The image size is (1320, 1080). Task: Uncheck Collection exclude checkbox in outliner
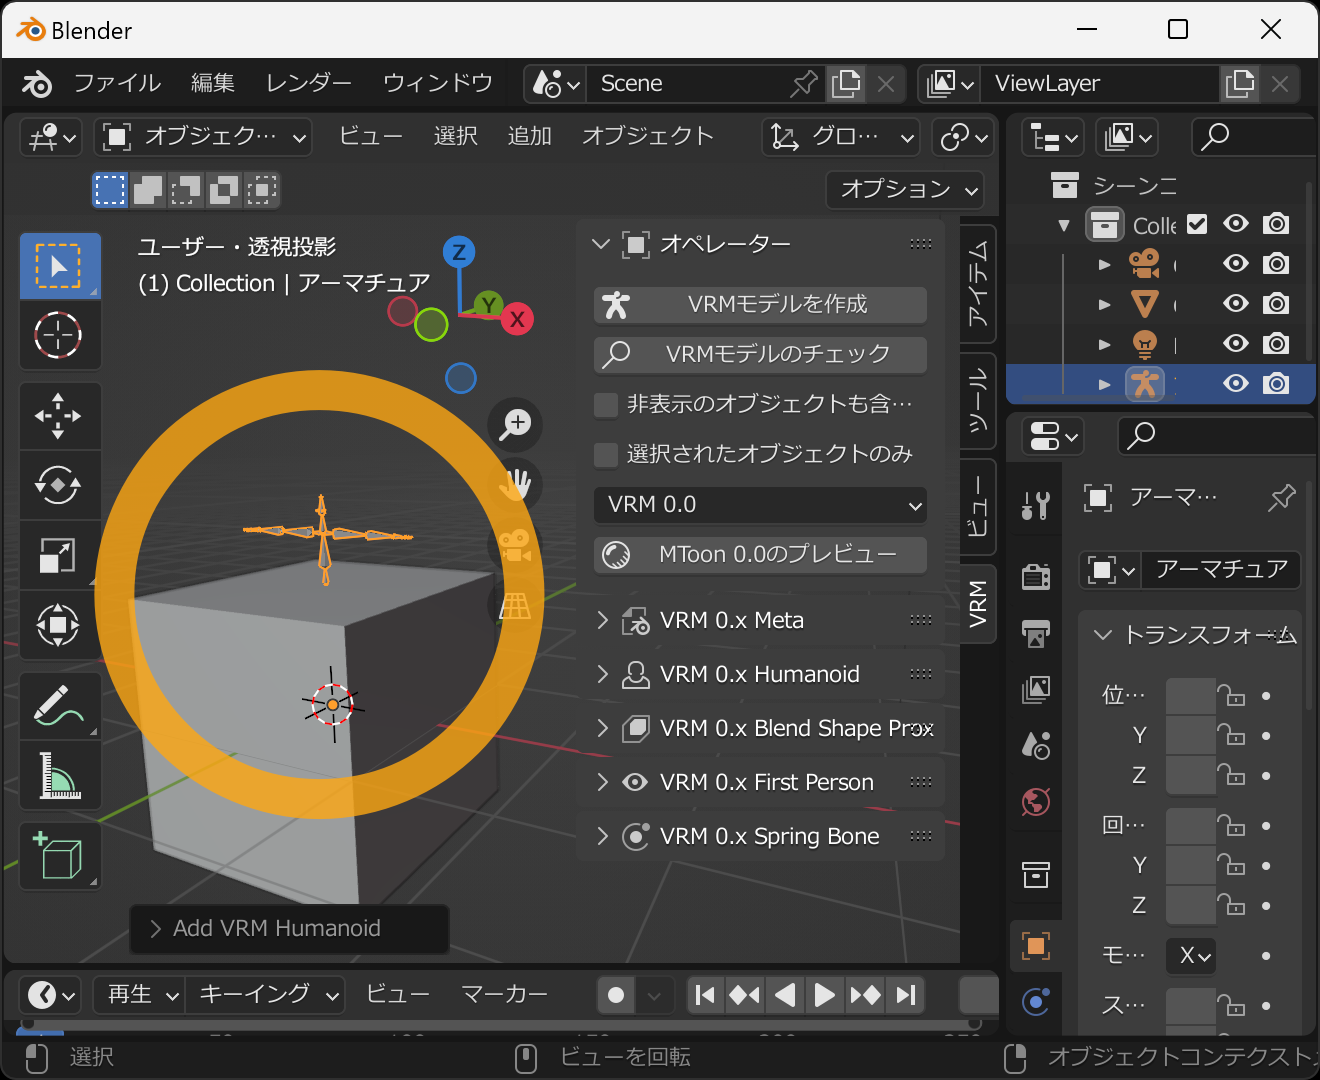(x=1197, y=224)
